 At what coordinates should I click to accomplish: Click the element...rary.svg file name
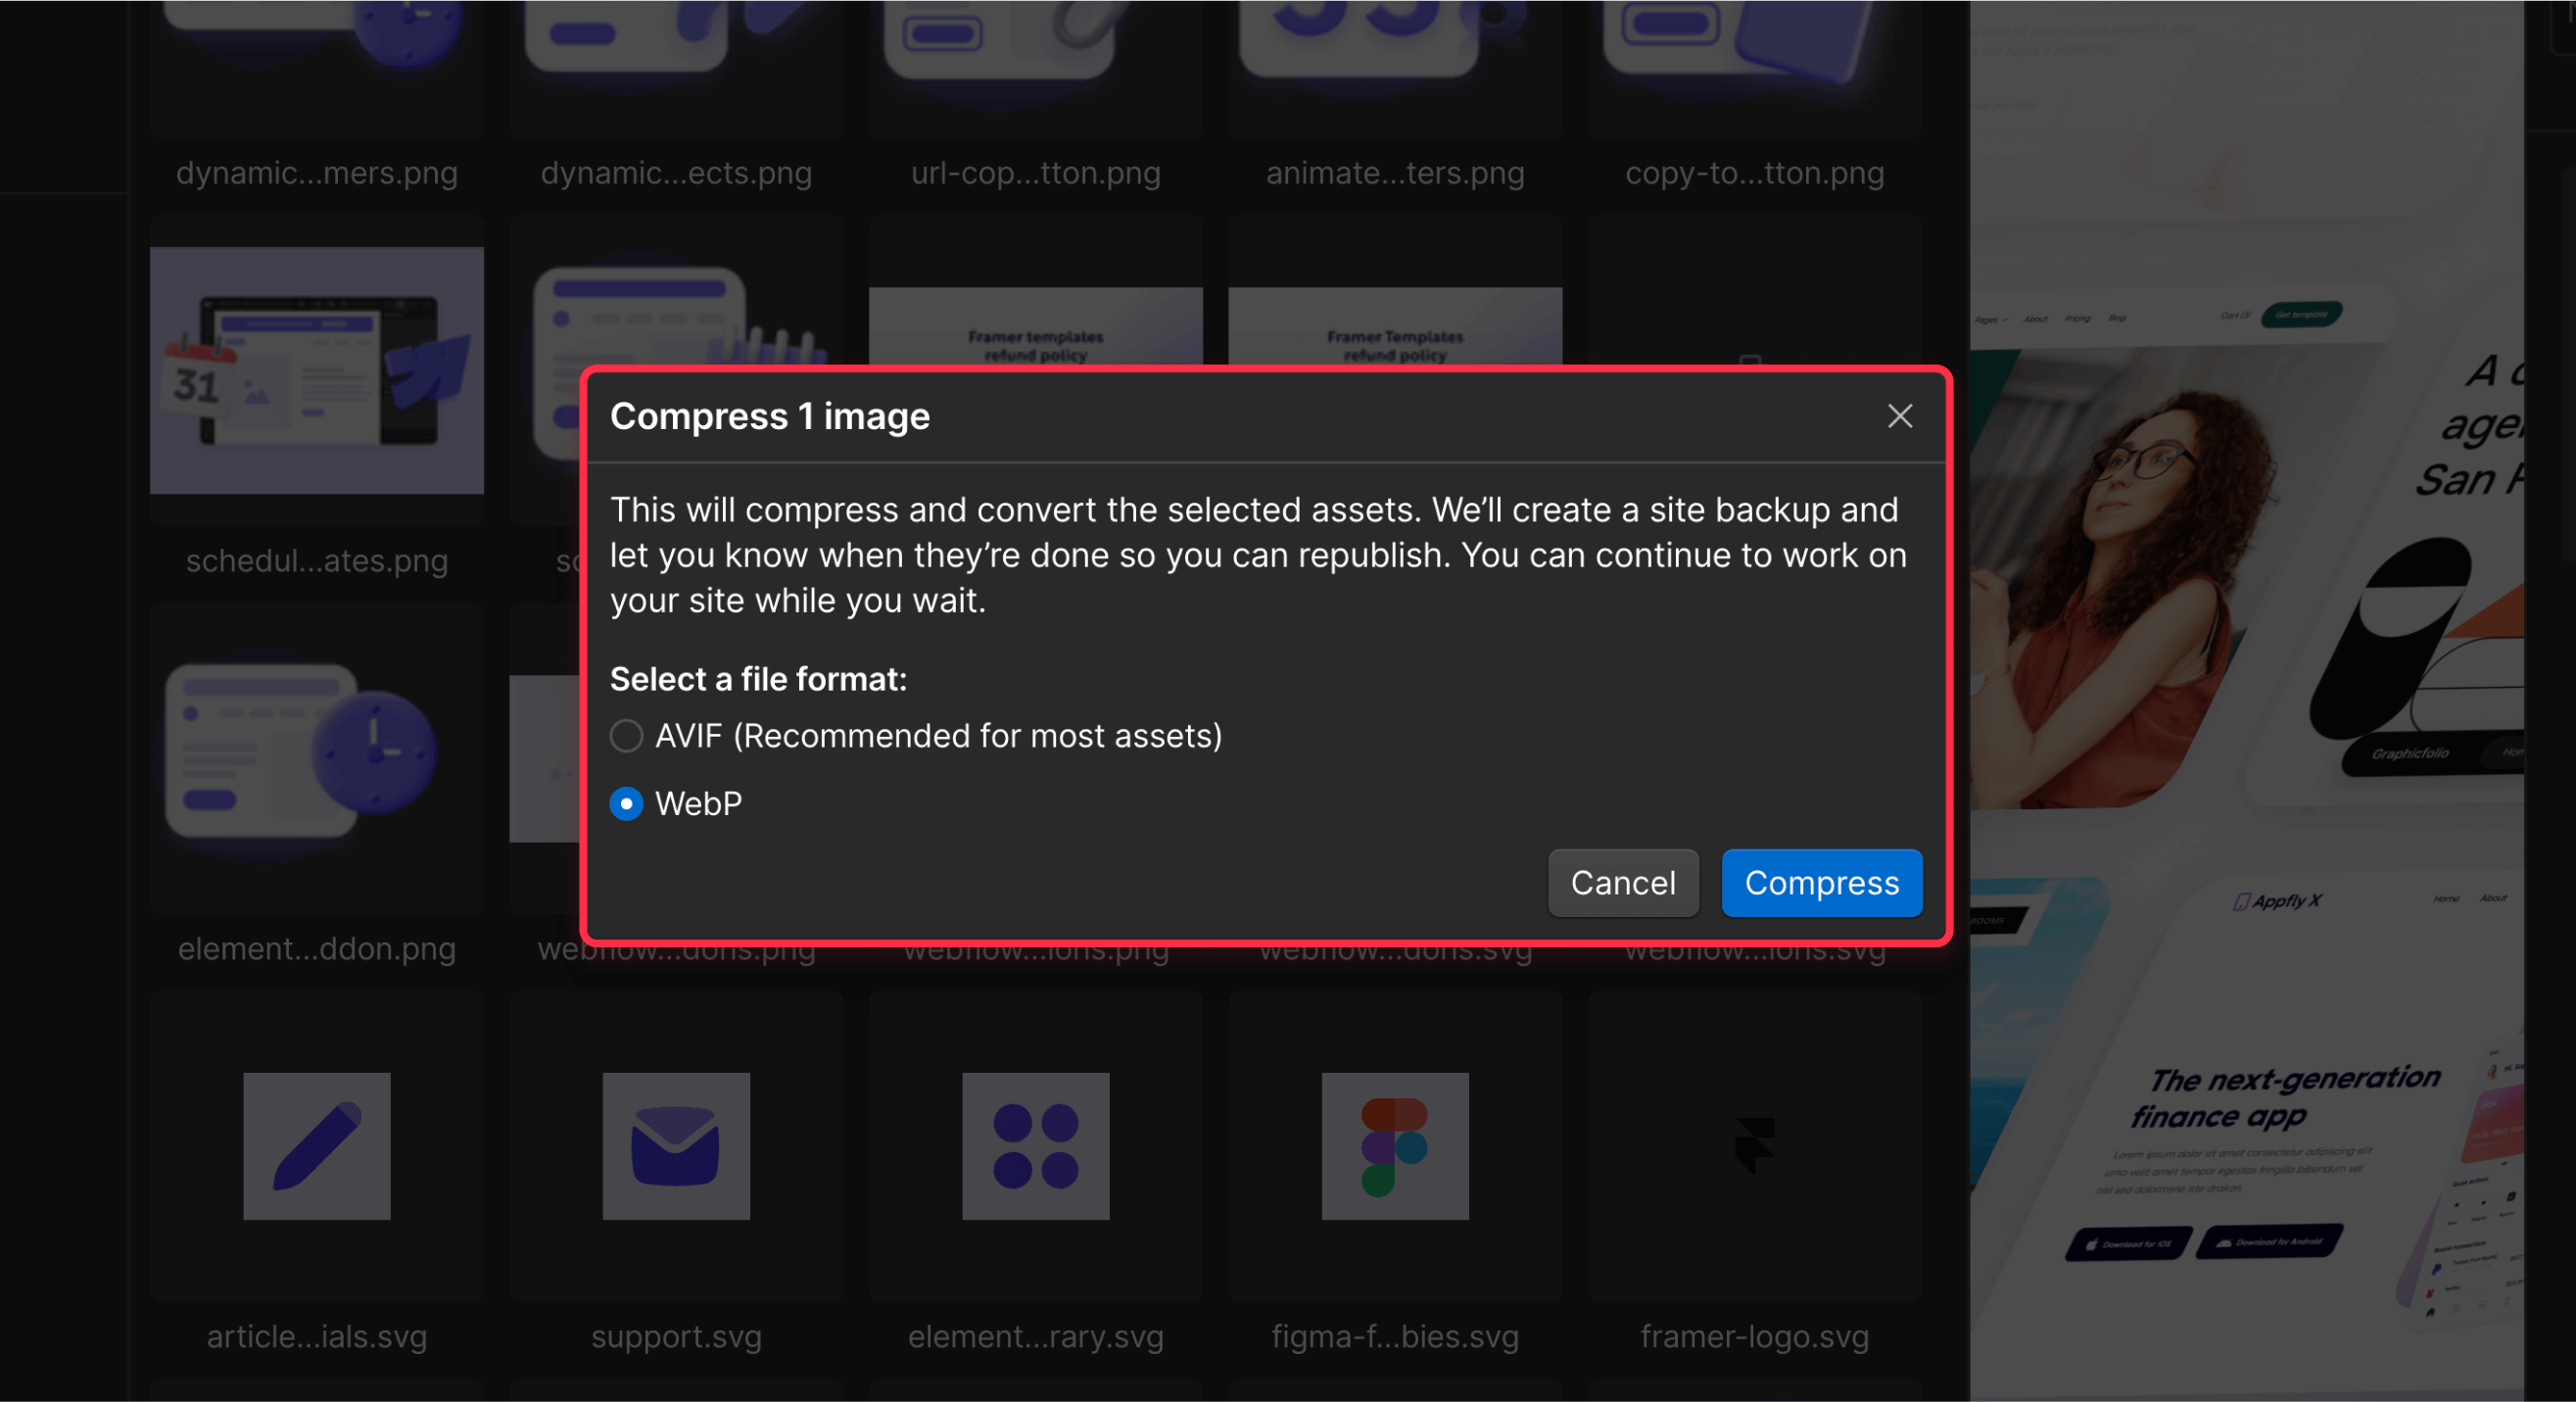coord(1036,1337)
